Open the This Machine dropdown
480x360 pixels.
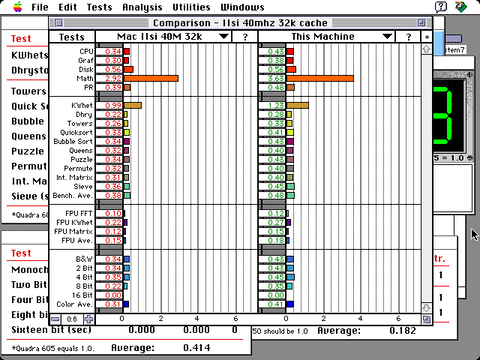pyautogui.click(x=326, y=37)
